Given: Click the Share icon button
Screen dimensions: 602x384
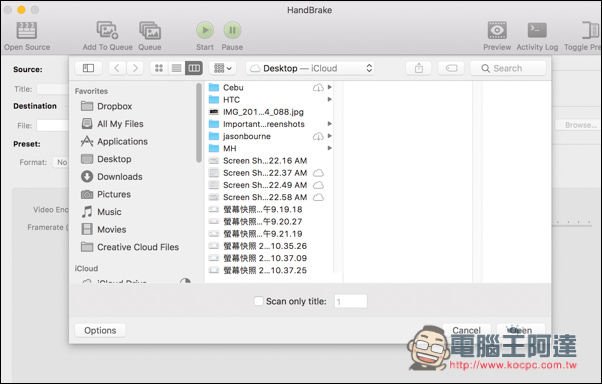Looking at the screenshot, I should click(419, 68).
